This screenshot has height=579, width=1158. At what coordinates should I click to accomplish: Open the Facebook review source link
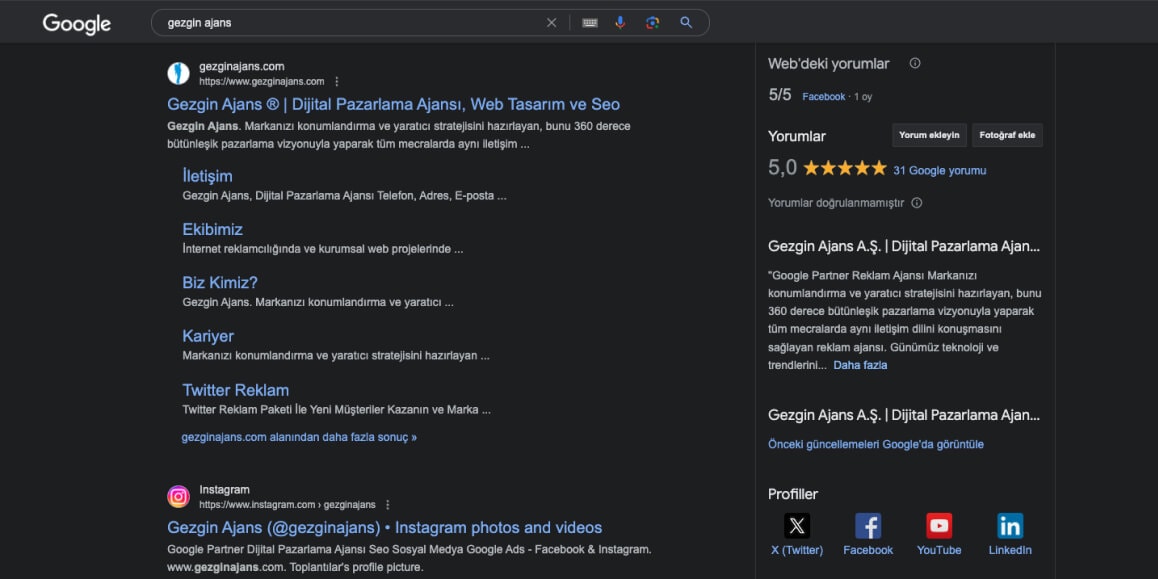click(x=823, y=97)
